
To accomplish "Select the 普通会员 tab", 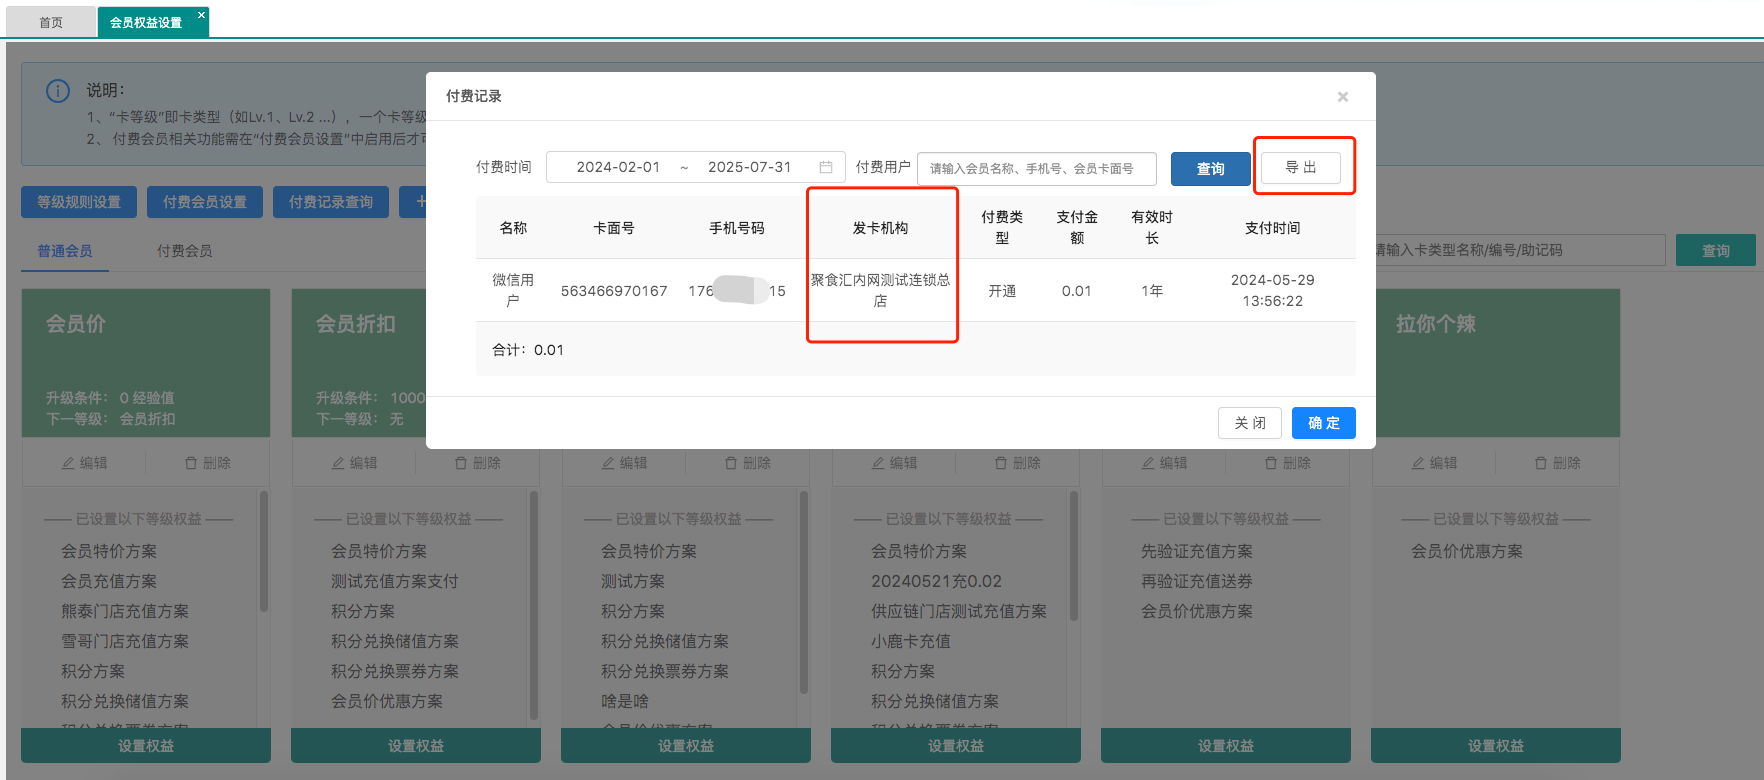I will click(65, 251).
